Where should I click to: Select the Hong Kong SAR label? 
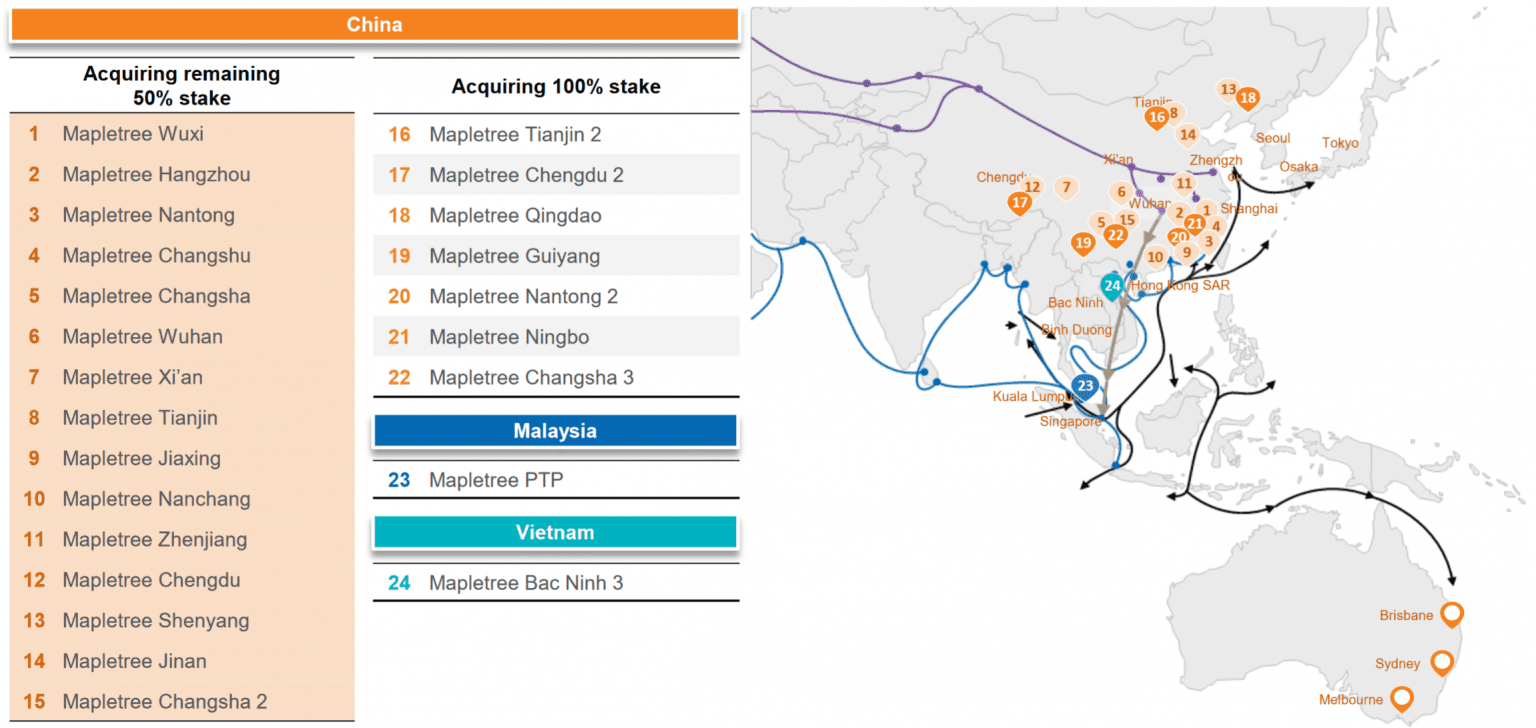(1182, 285)
